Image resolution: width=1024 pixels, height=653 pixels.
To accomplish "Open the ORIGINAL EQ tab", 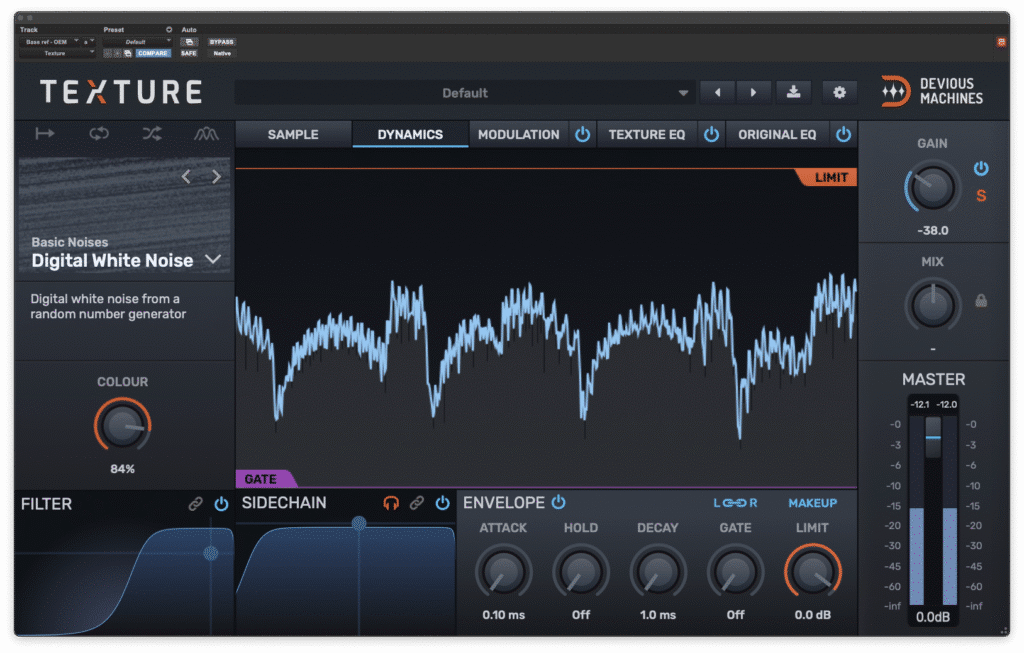I will click(x=777, y=135).
